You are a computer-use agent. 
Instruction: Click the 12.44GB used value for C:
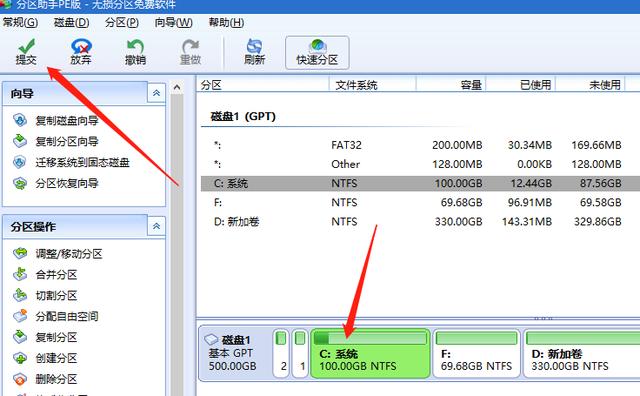pos(531,183)
